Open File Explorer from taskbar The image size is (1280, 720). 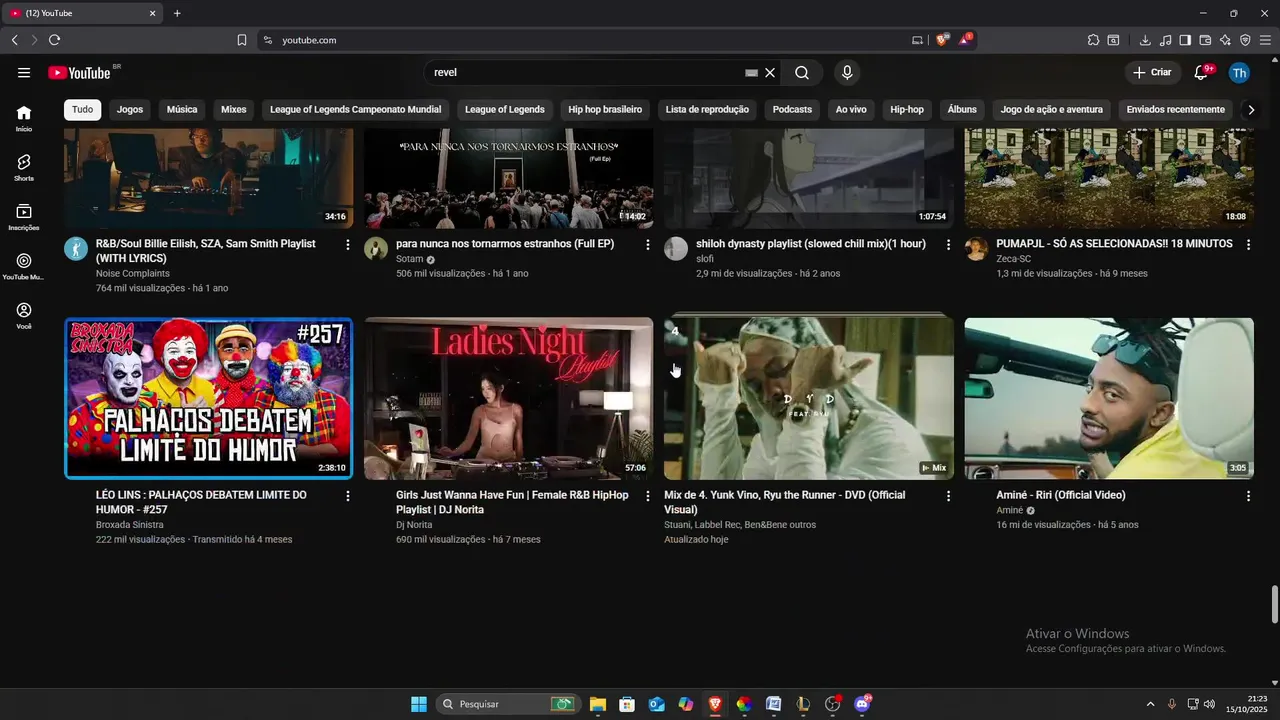pyautogui.click(x=597, y=704)
